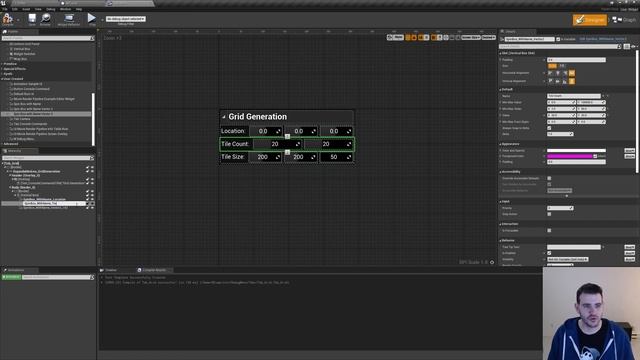Click the Browse toolbar icon
Viewport: 640px width, 360px height.
pyautogui.click(x=45, y=19)
